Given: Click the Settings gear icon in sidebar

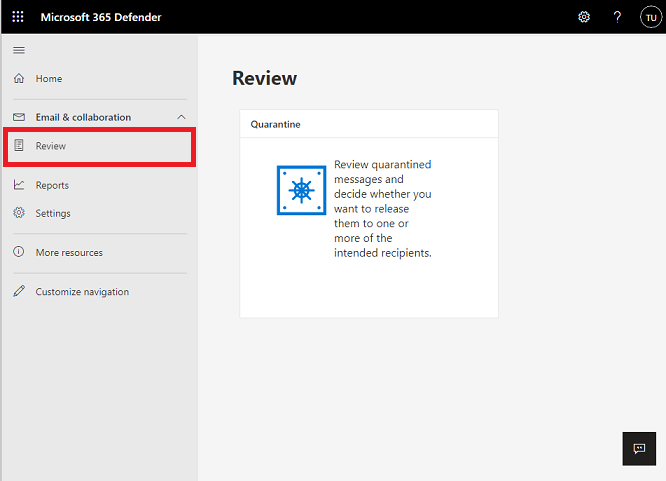Looking at the screenshot, I should 19,212.
